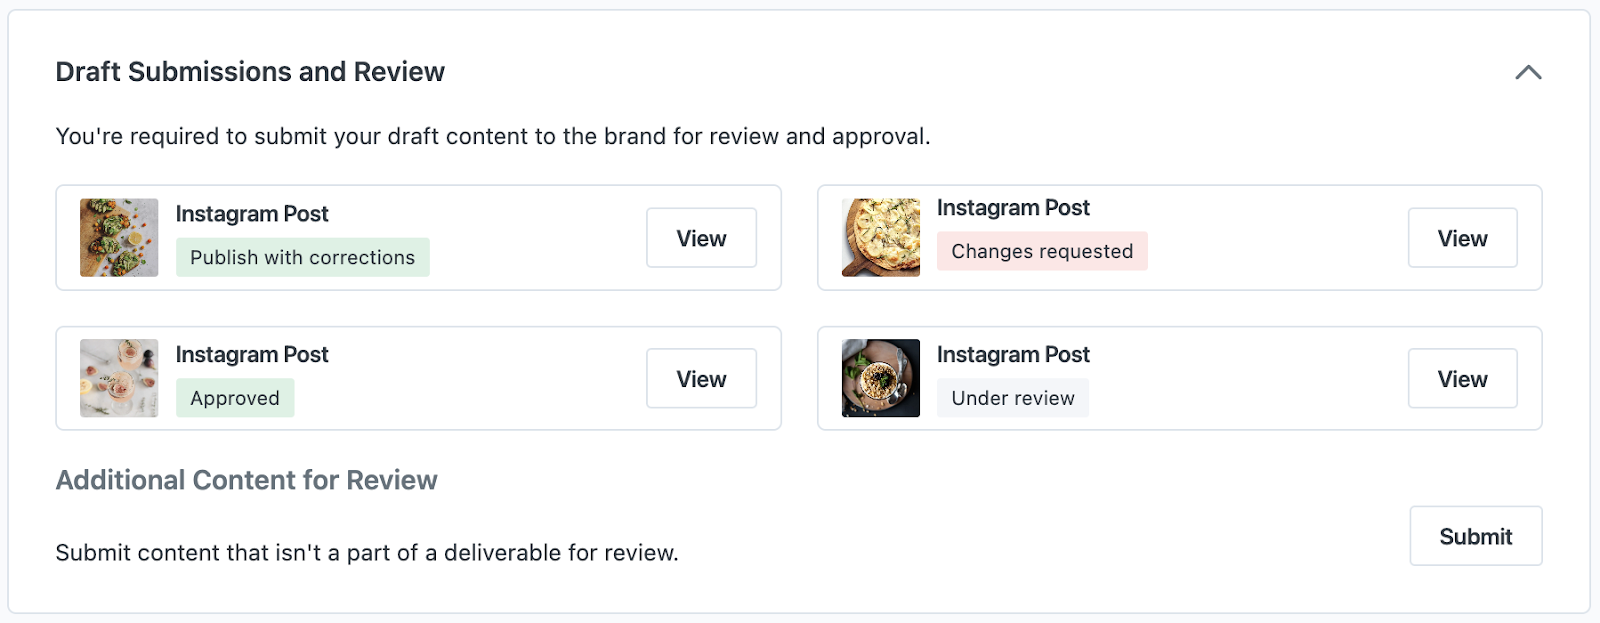Select the 'Instagram Post' title under review
This screenshot has width=1600, height=623.
[x=1014, y=354]
